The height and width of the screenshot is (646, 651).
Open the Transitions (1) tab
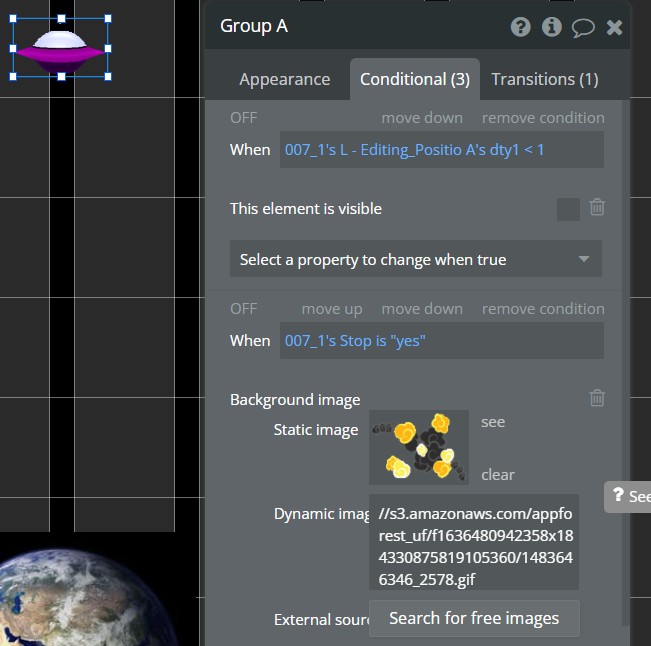click(545, 79)
